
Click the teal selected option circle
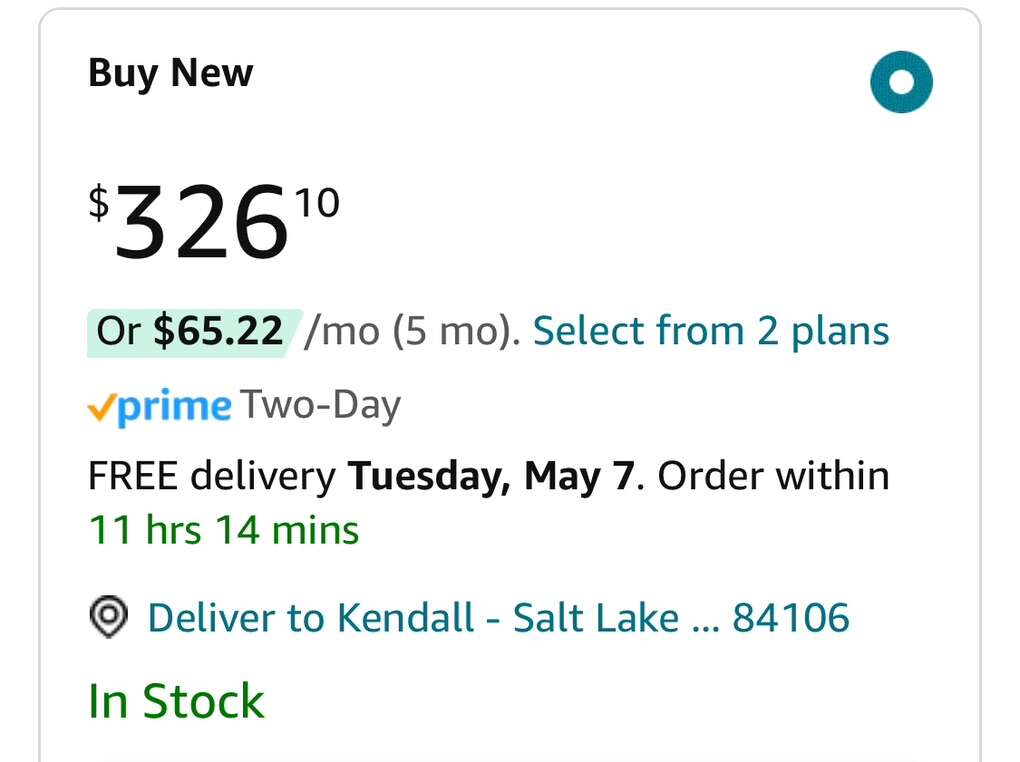[899, 81]
